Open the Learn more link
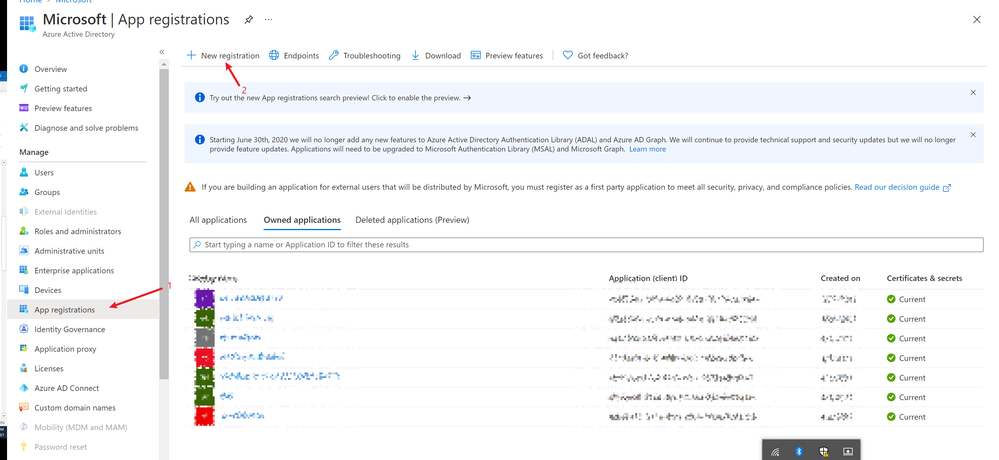The image size is (999, 460). point(647,149)
